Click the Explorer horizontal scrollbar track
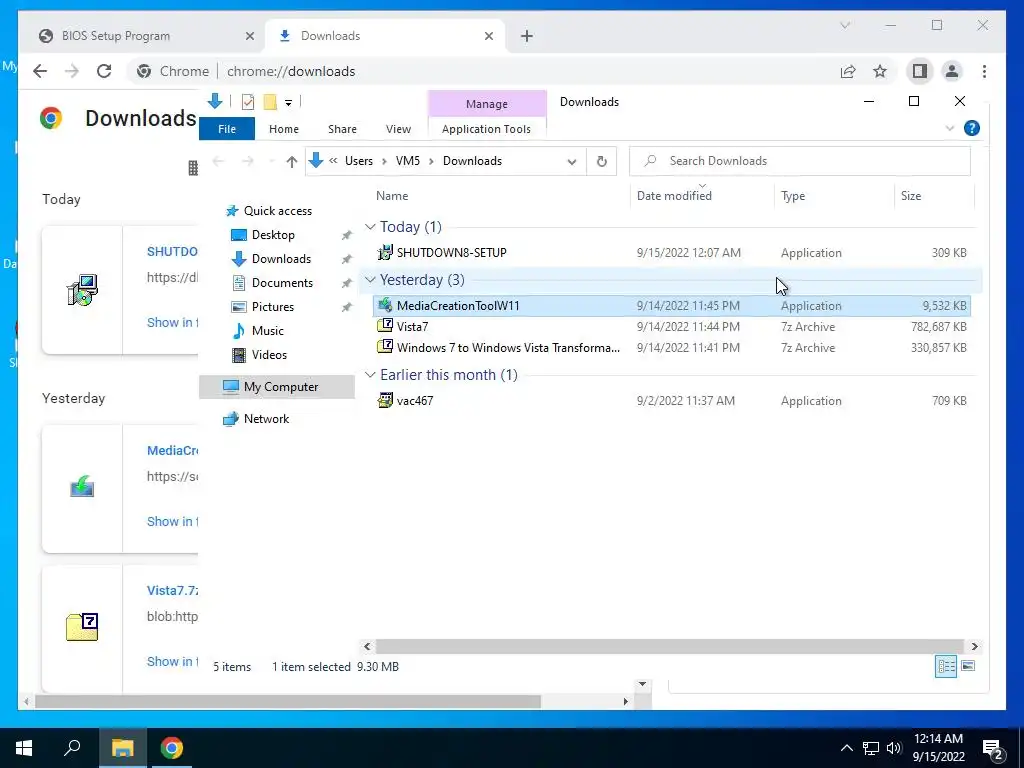The height and width of the screenshot is (768, 1024). (669, 647)
